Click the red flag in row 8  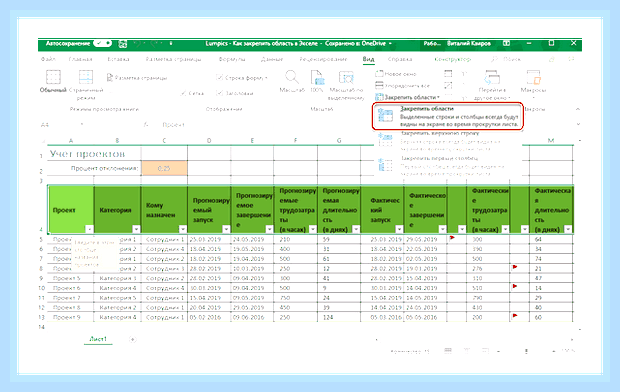pyautogui.click(x=515, y=267)
